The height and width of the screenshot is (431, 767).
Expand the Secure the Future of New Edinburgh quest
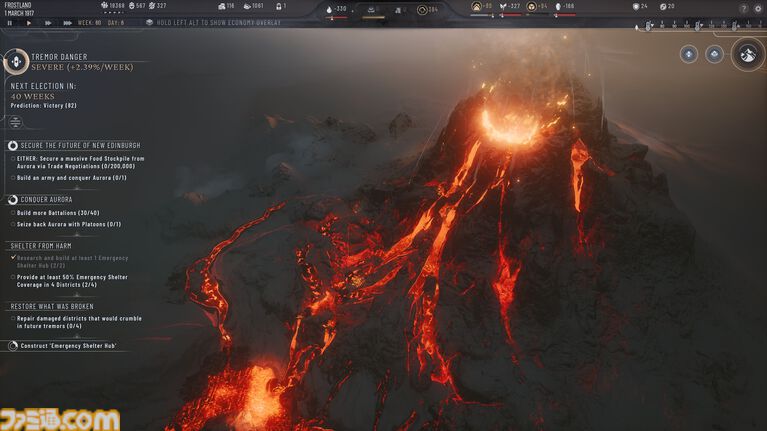(13, 145)
